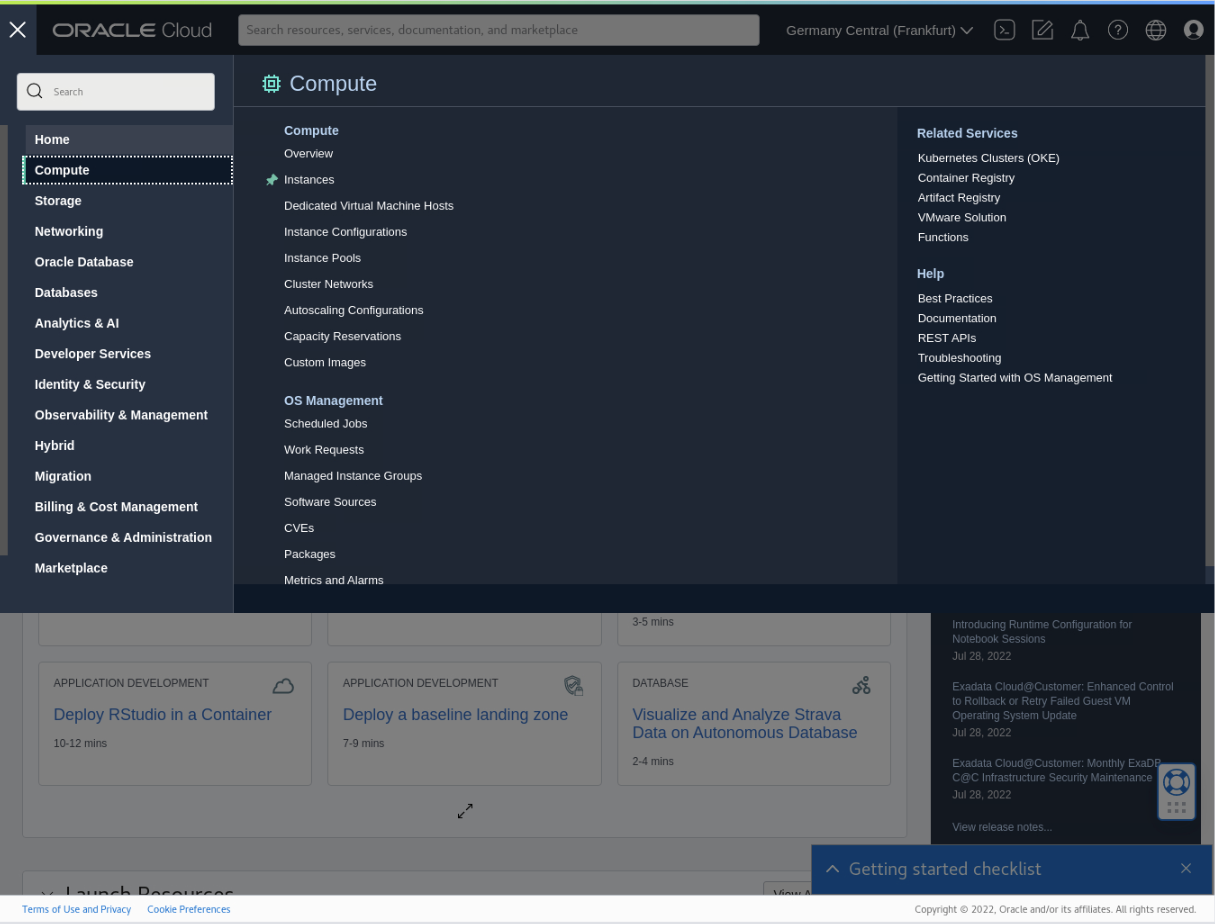The width and height of the screenshot is (1215, 924).
Task: Collapse the Launch Resources section
Action: click(45, 895)
